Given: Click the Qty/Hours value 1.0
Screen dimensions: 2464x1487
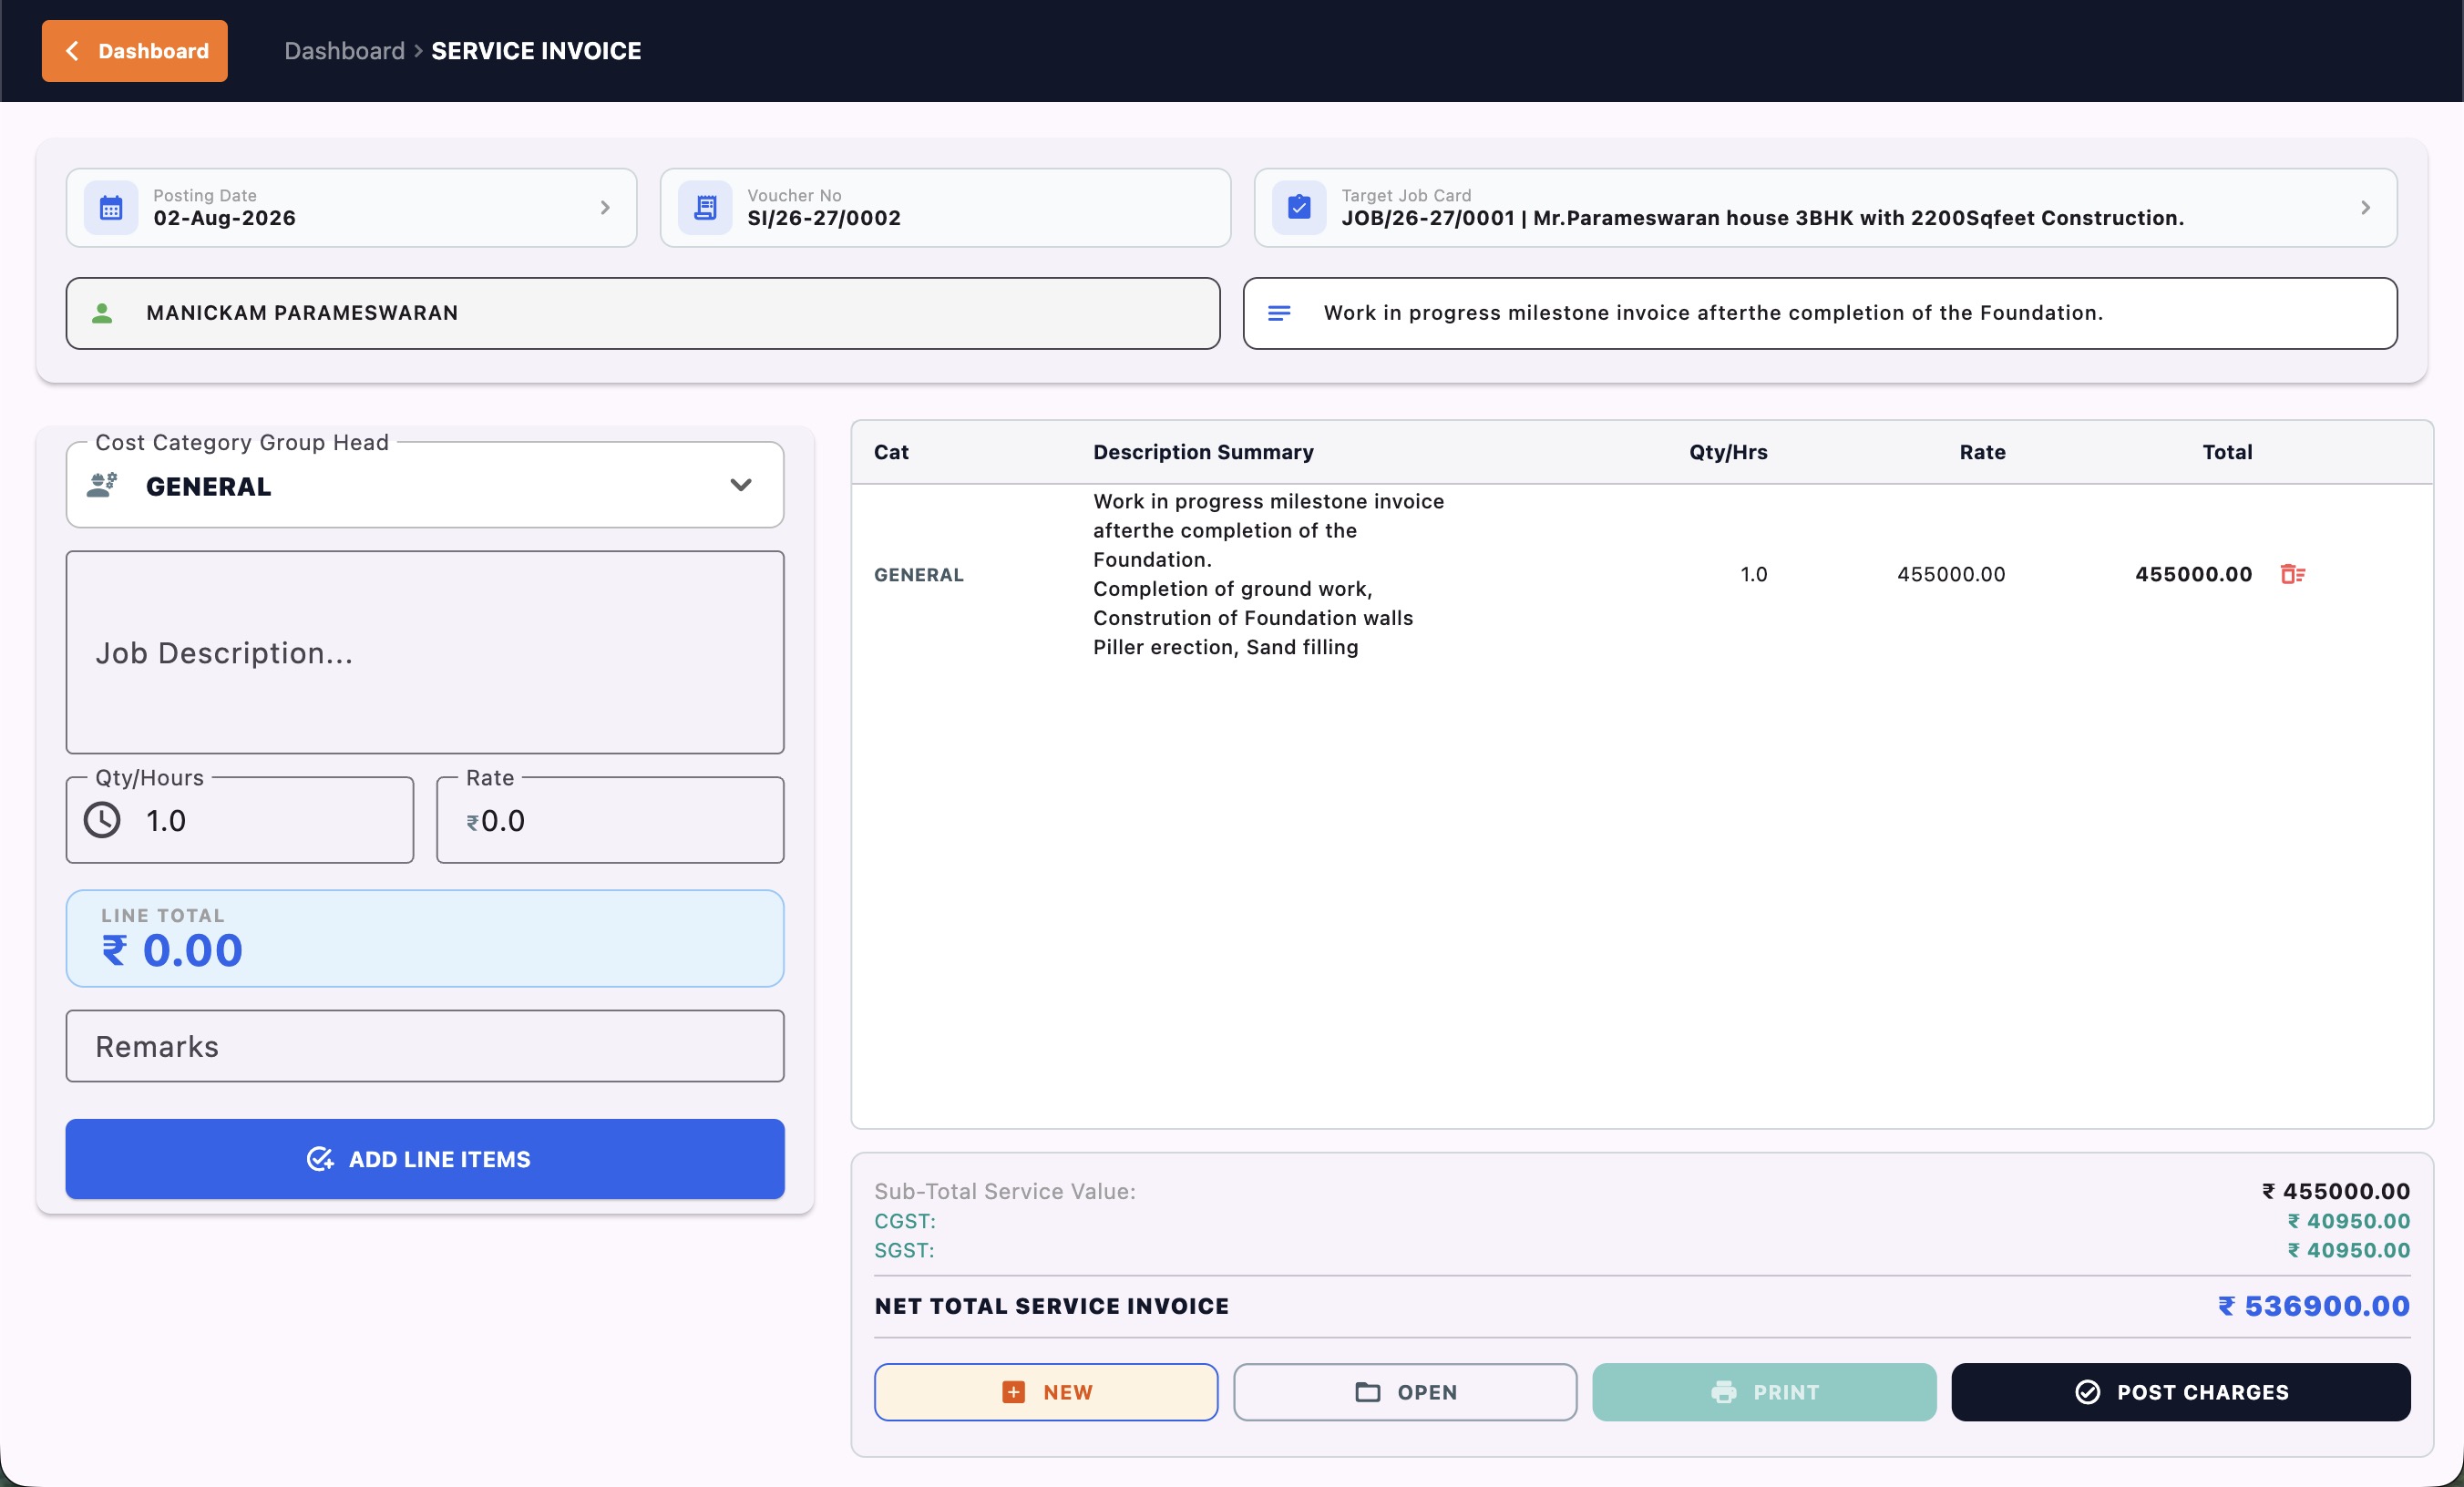Looking at the screenshot, I should (x=166, y=821).
